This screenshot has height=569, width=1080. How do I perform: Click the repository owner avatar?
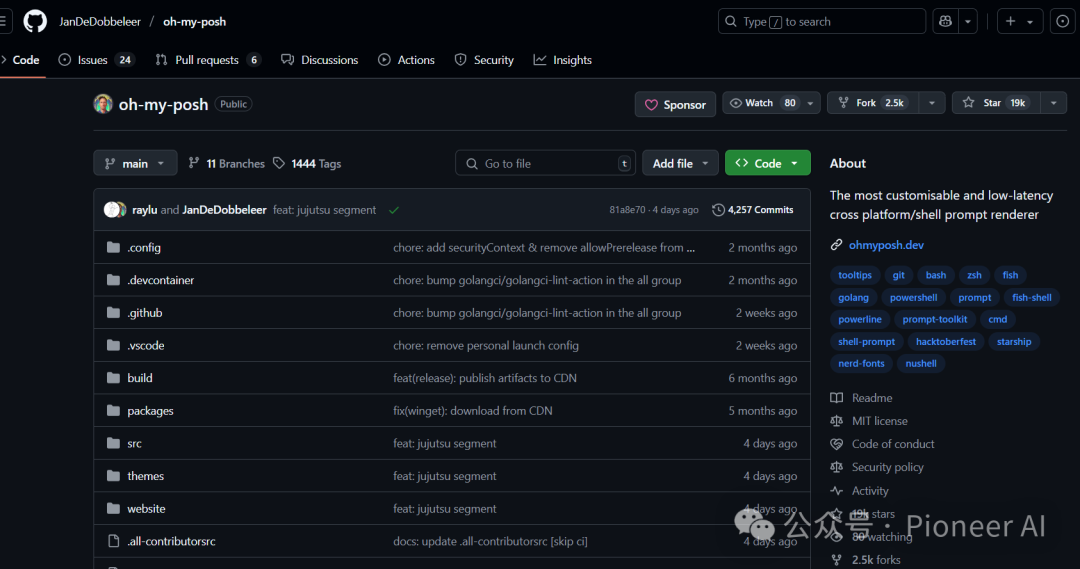[103, 104]
